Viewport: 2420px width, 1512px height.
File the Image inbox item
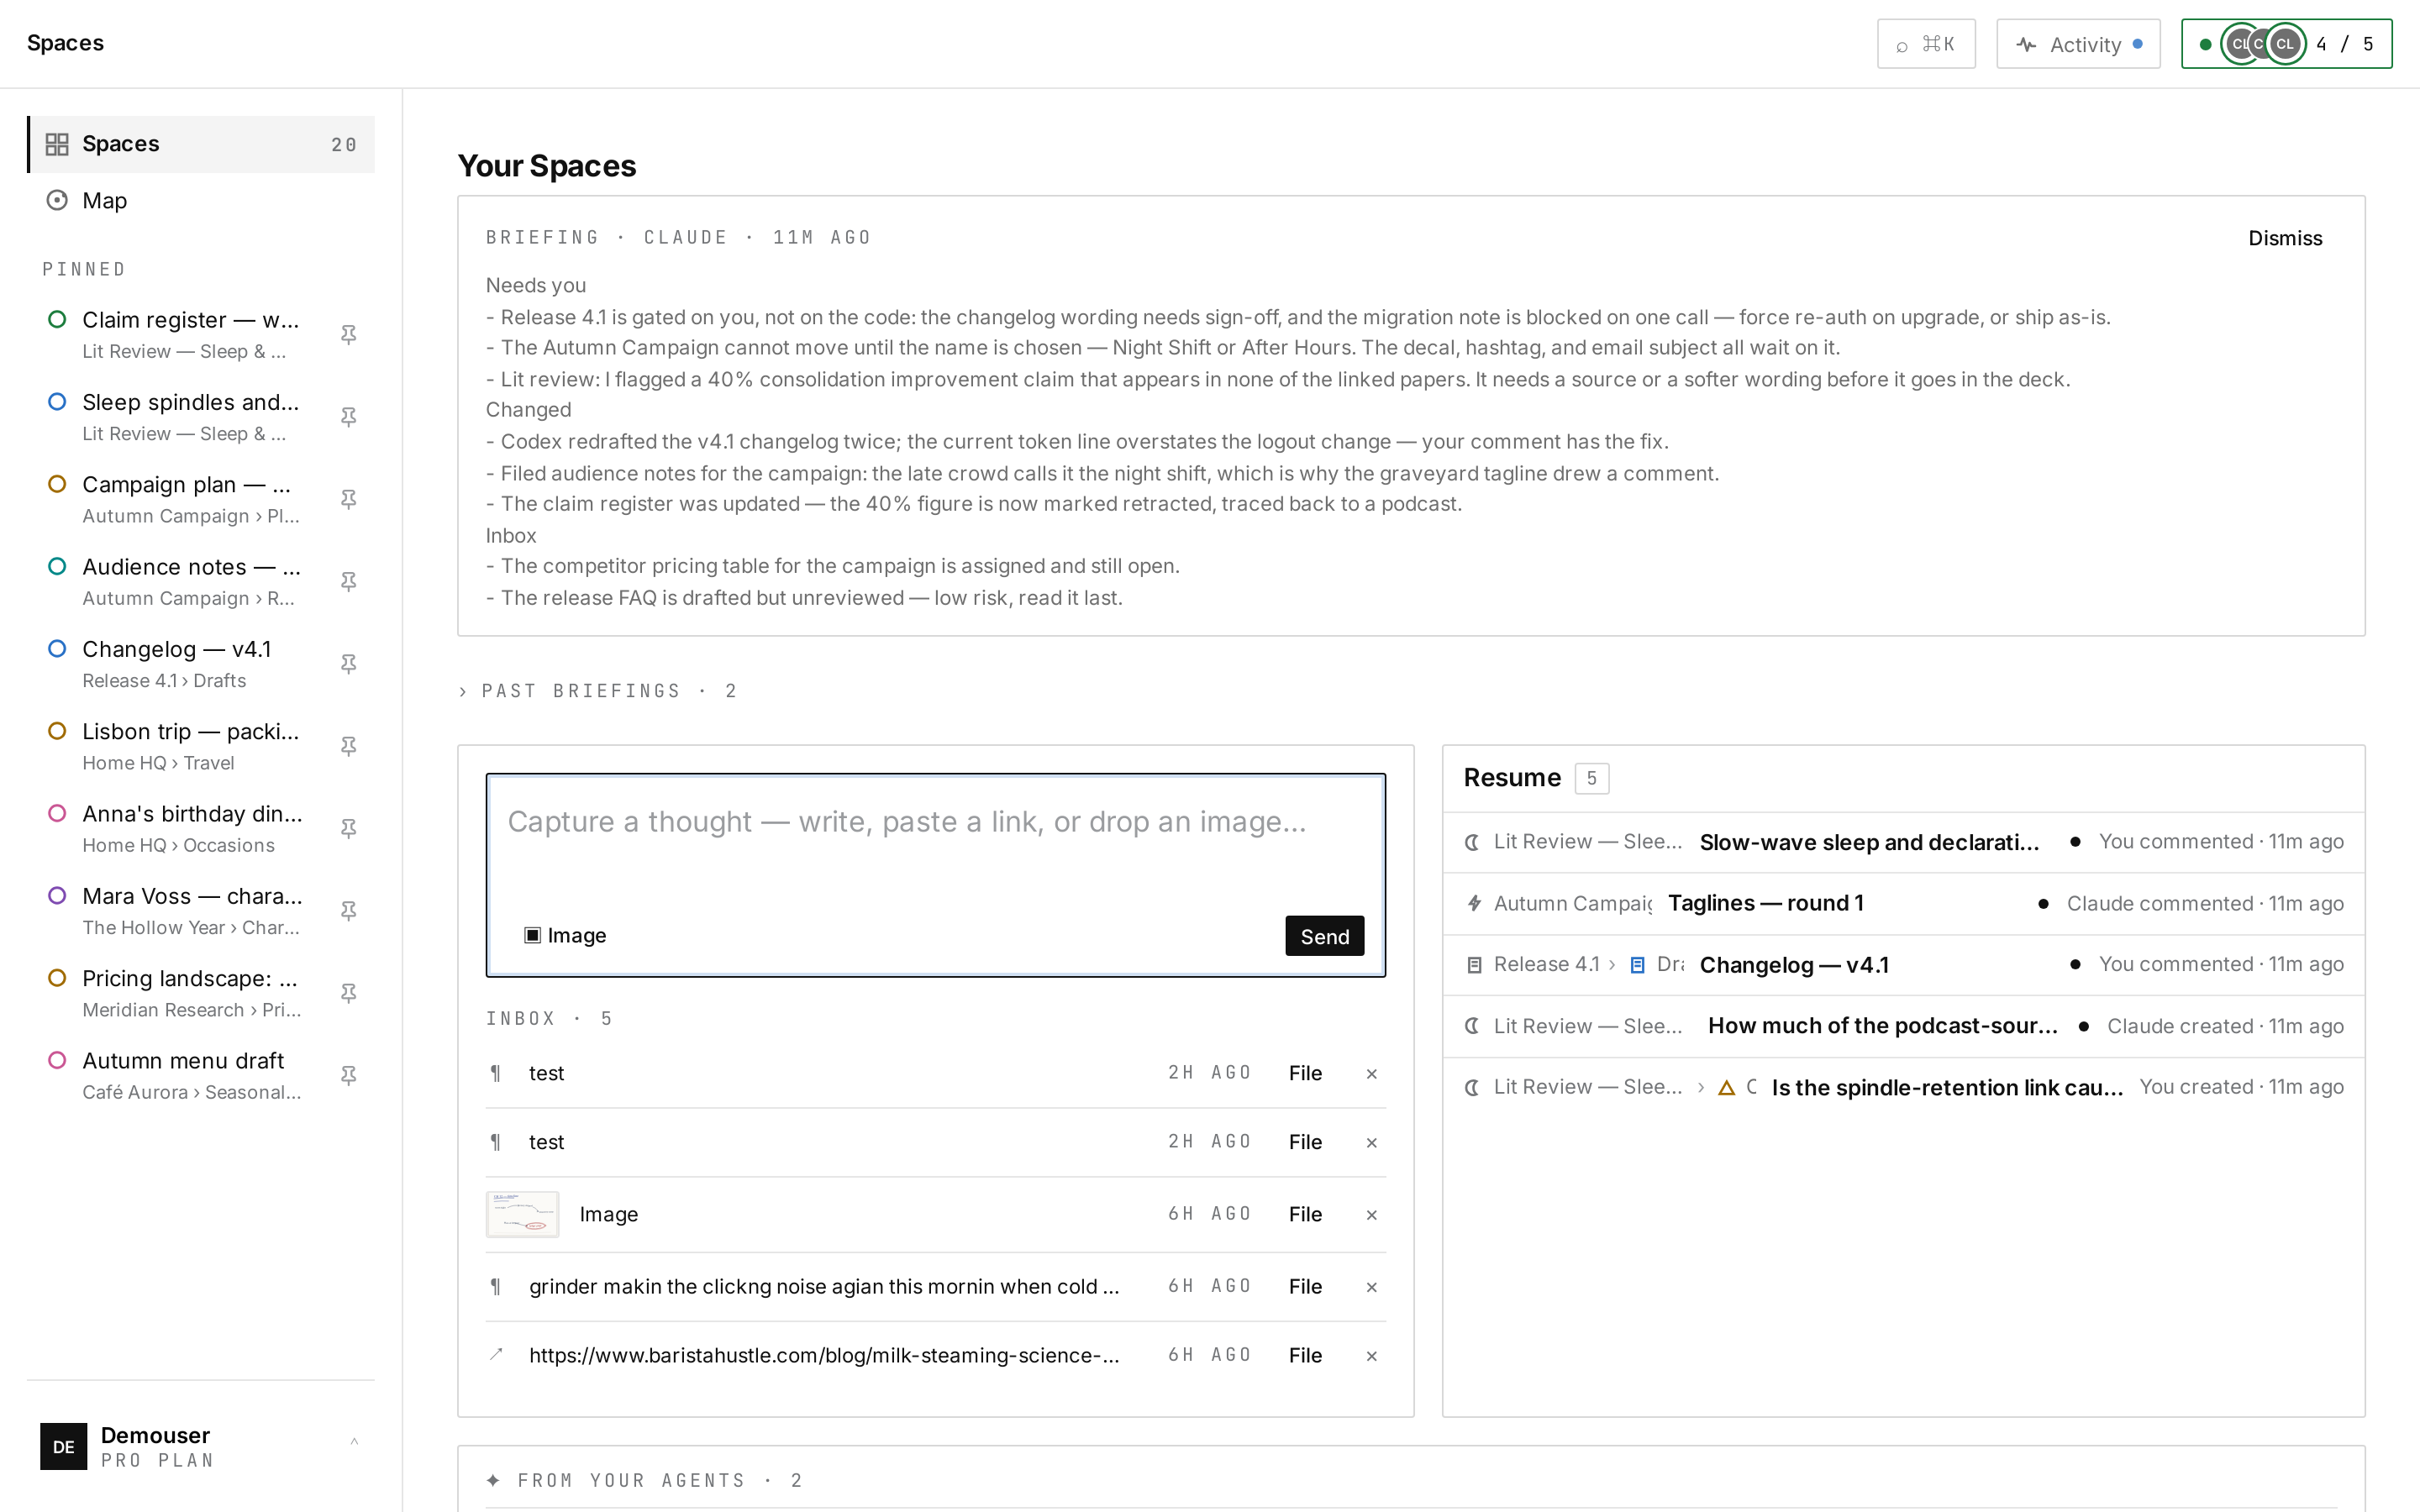pos(1305,1214)
